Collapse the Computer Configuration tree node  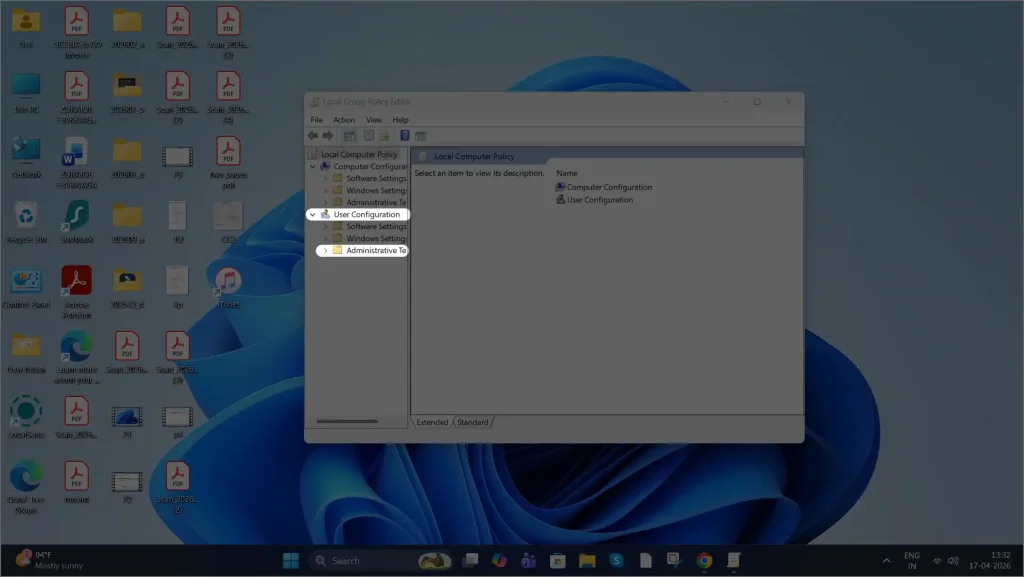point(313,166)
